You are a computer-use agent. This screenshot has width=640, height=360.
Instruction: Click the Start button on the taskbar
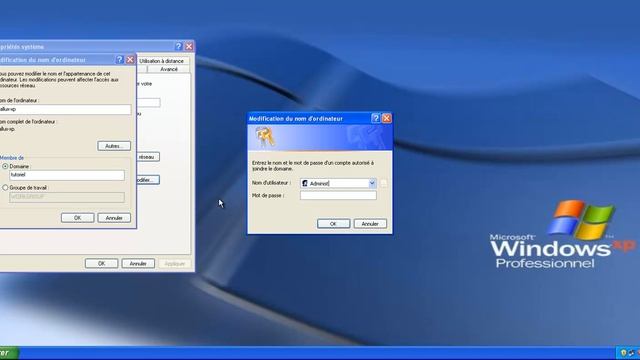(9, 353)
